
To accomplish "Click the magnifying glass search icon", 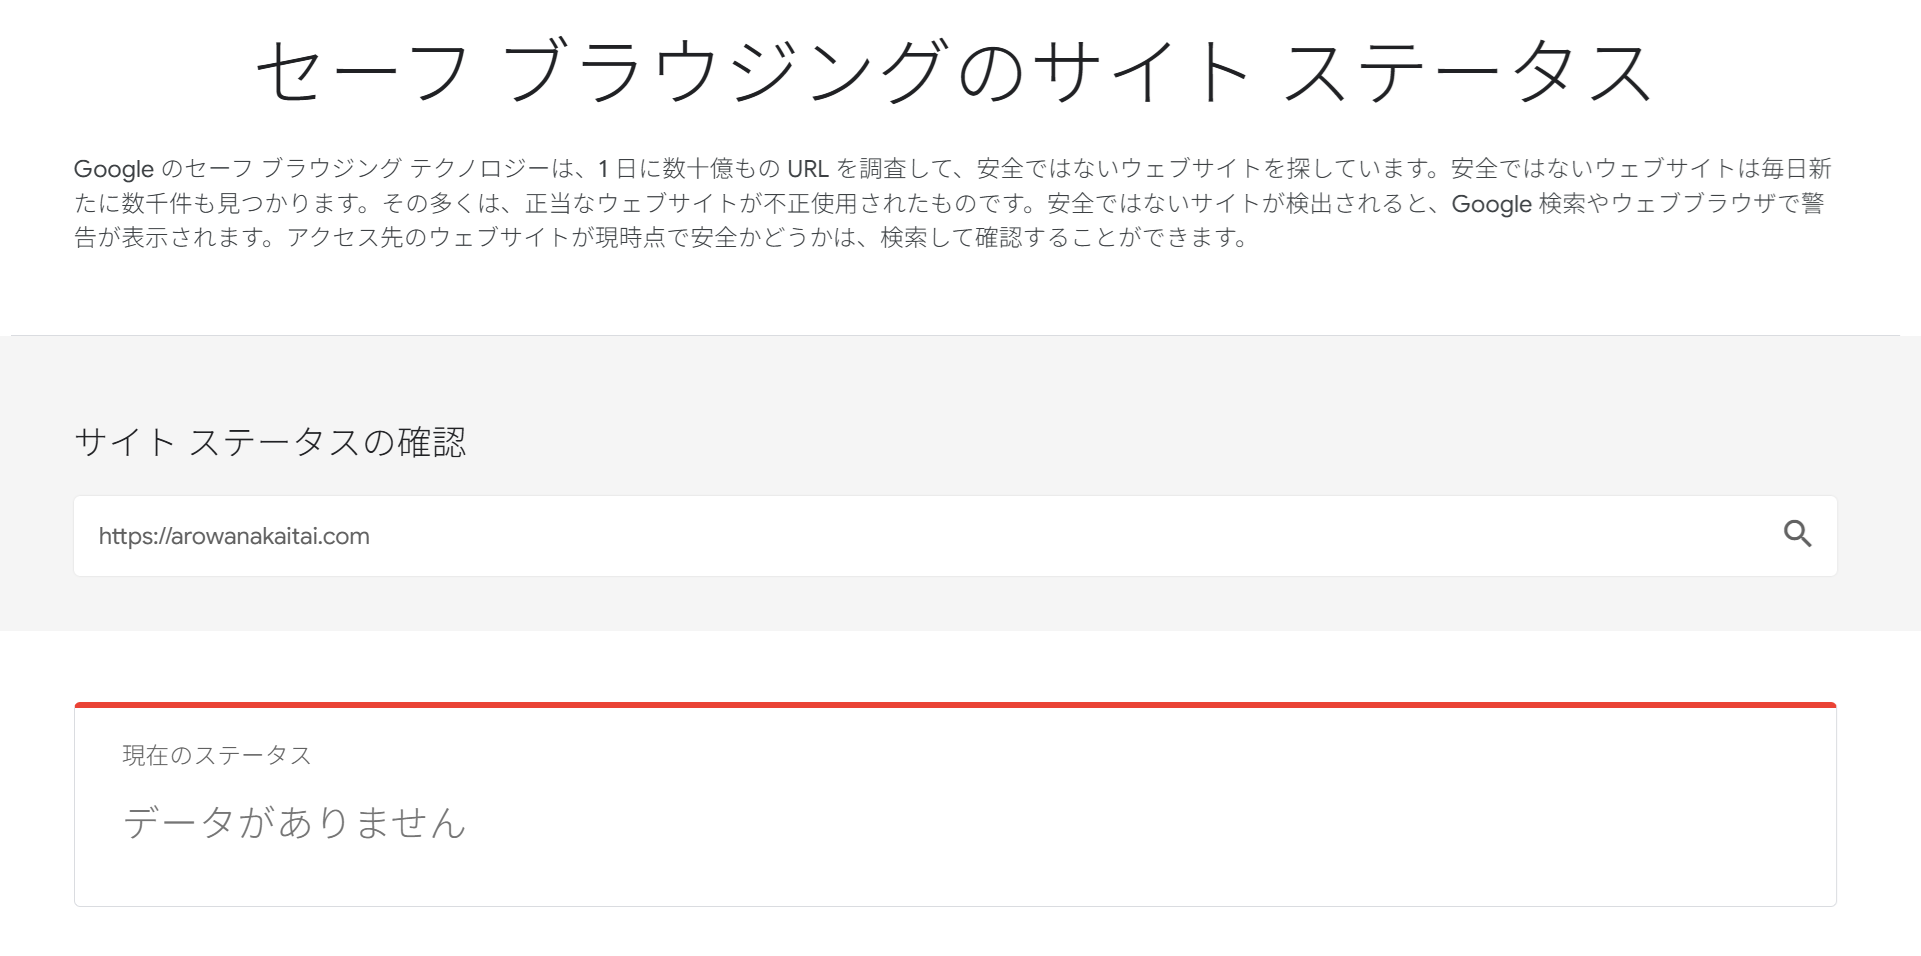I will pos(1797,535).
